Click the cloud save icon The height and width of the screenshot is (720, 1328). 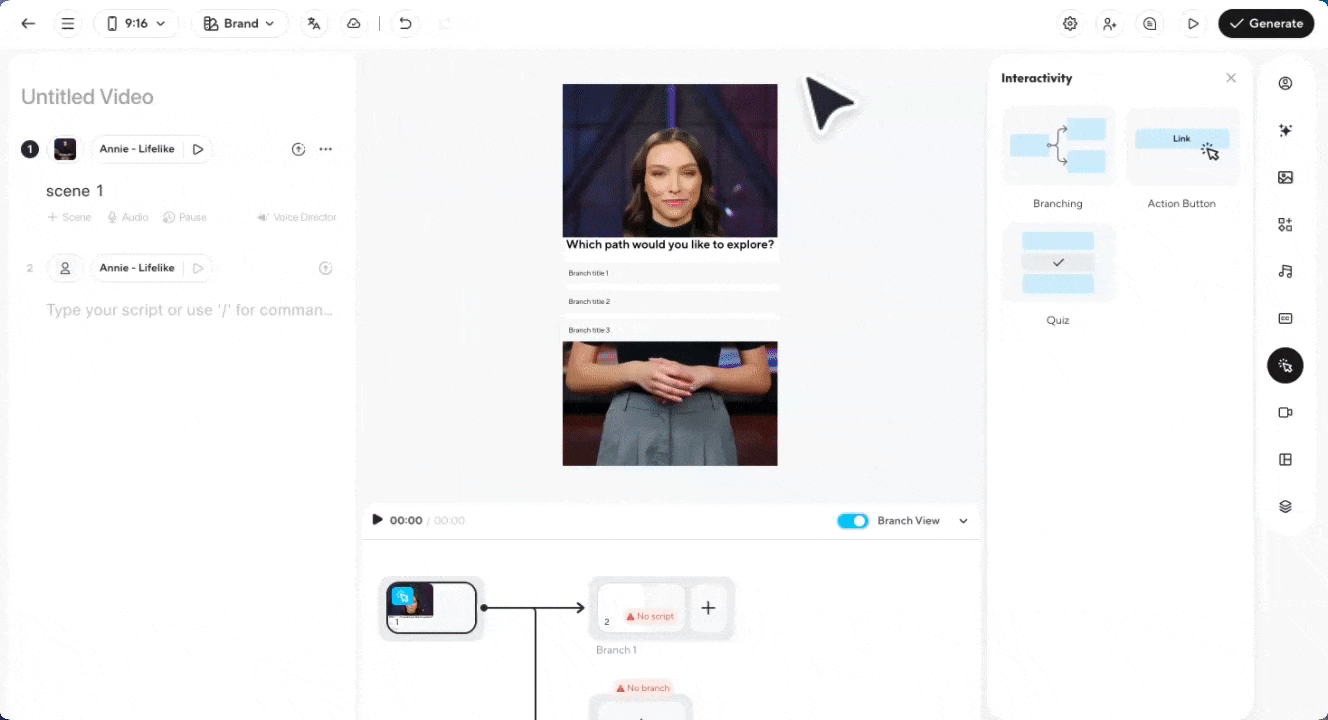click(353, 23)
